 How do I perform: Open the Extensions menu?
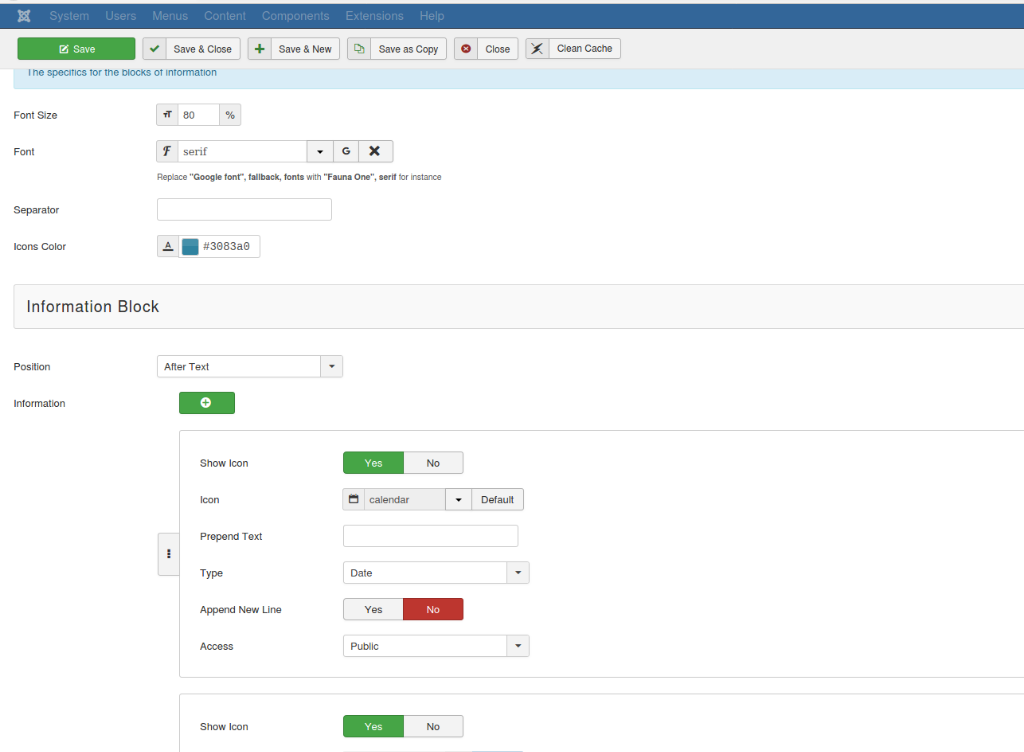[374, 16]
